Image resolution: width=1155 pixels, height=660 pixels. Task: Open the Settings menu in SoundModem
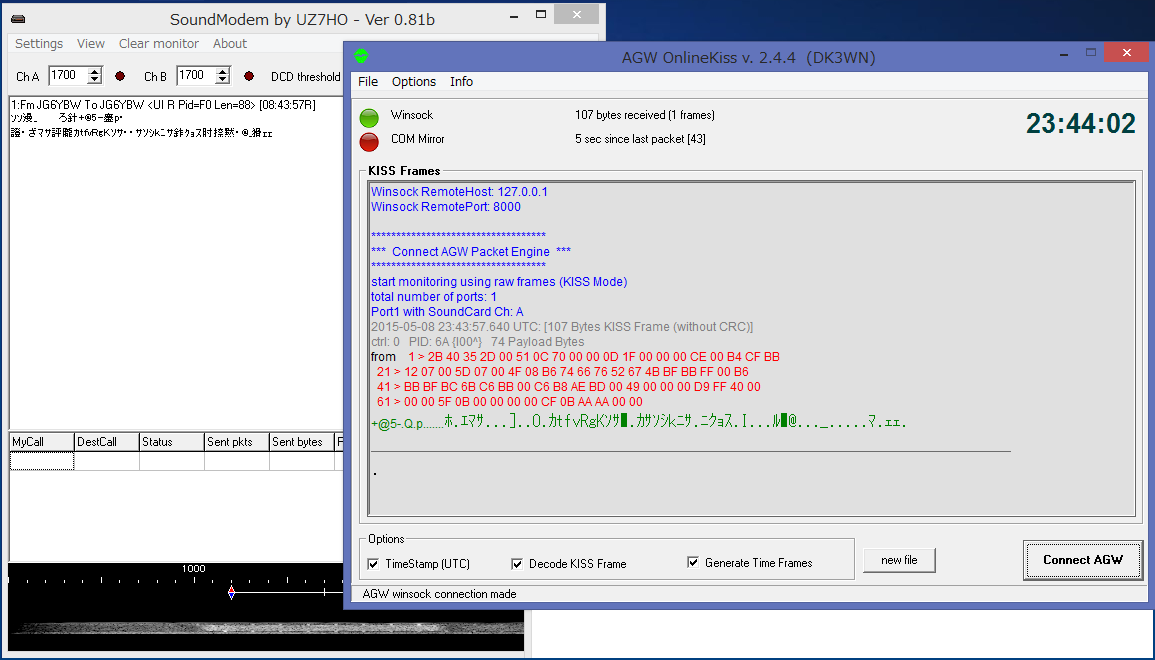click(x=39, y=43)
